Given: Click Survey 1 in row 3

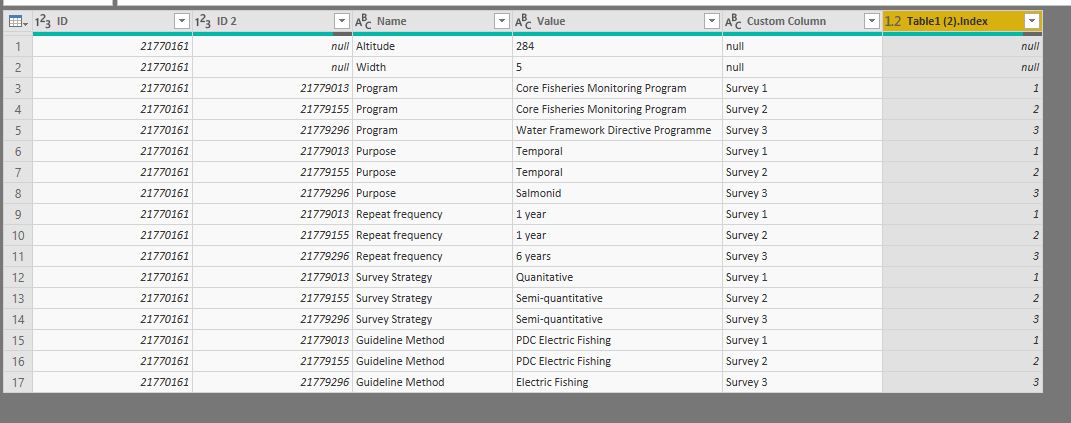Looking at the screenshot, I should pos(803,89).
